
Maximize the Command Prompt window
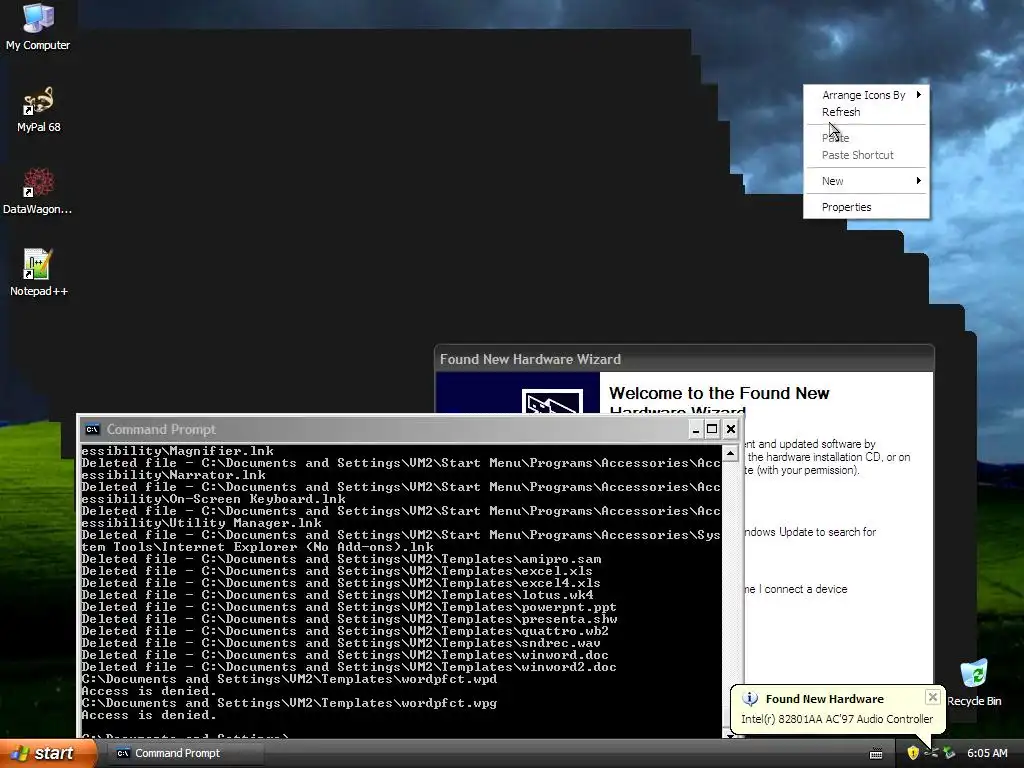click(x=712, y=429)
